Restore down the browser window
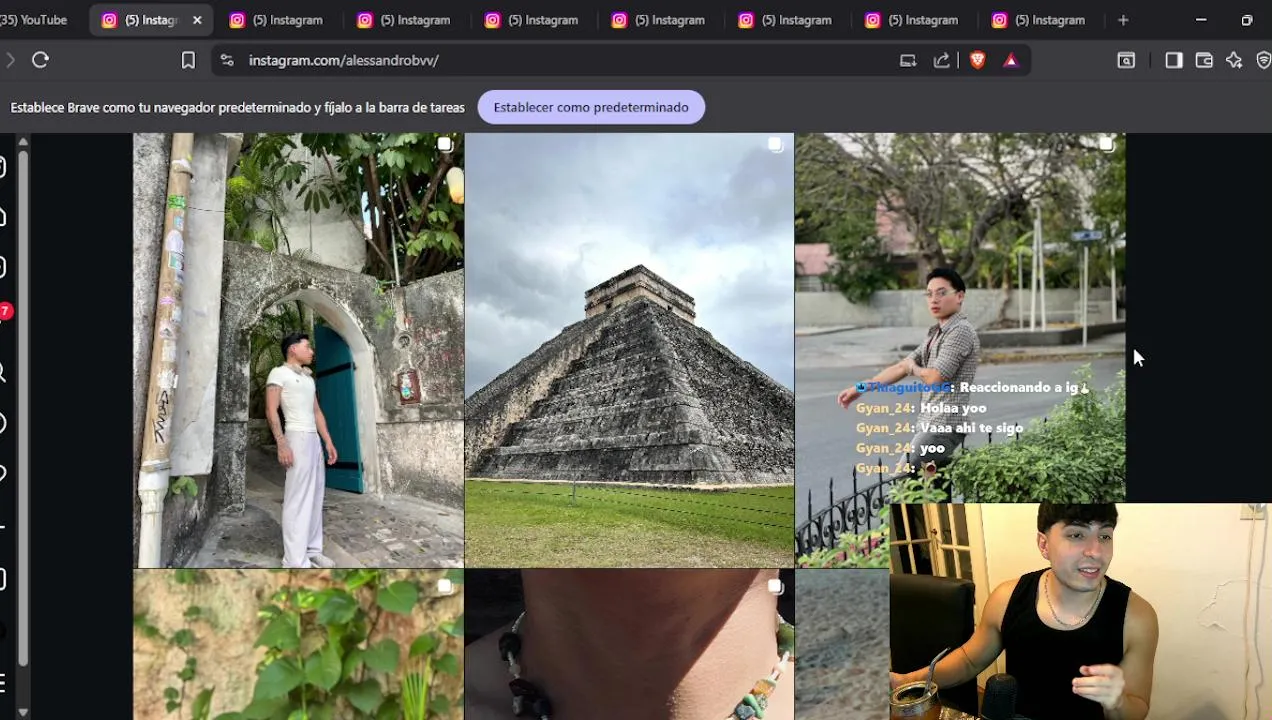1272x720 pixels. [x=1247, y=20]
